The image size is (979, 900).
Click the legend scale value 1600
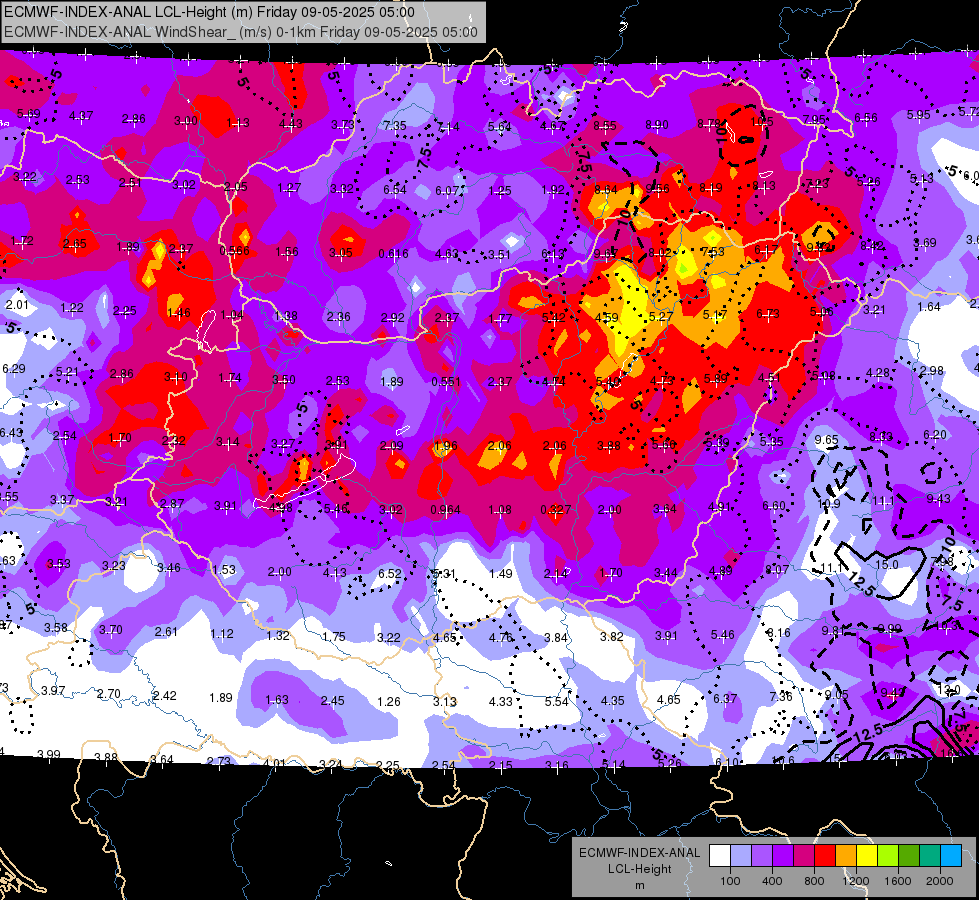[x=898, y=881]
